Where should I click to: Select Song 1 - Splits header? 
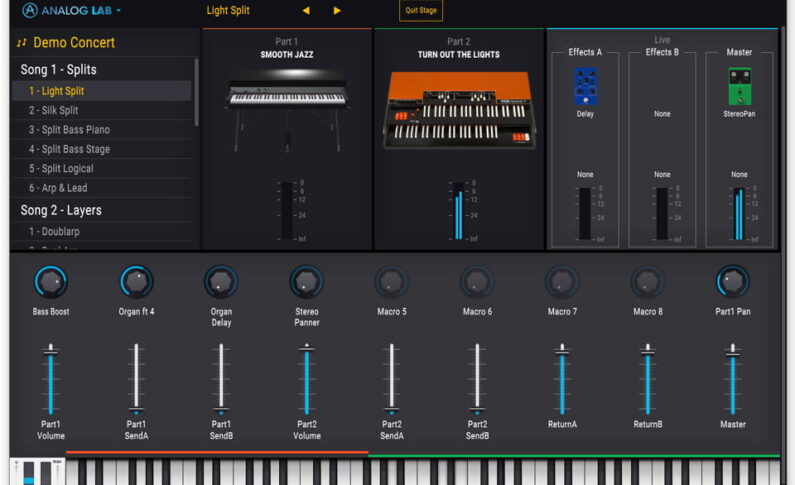click(x=58, y=69)
